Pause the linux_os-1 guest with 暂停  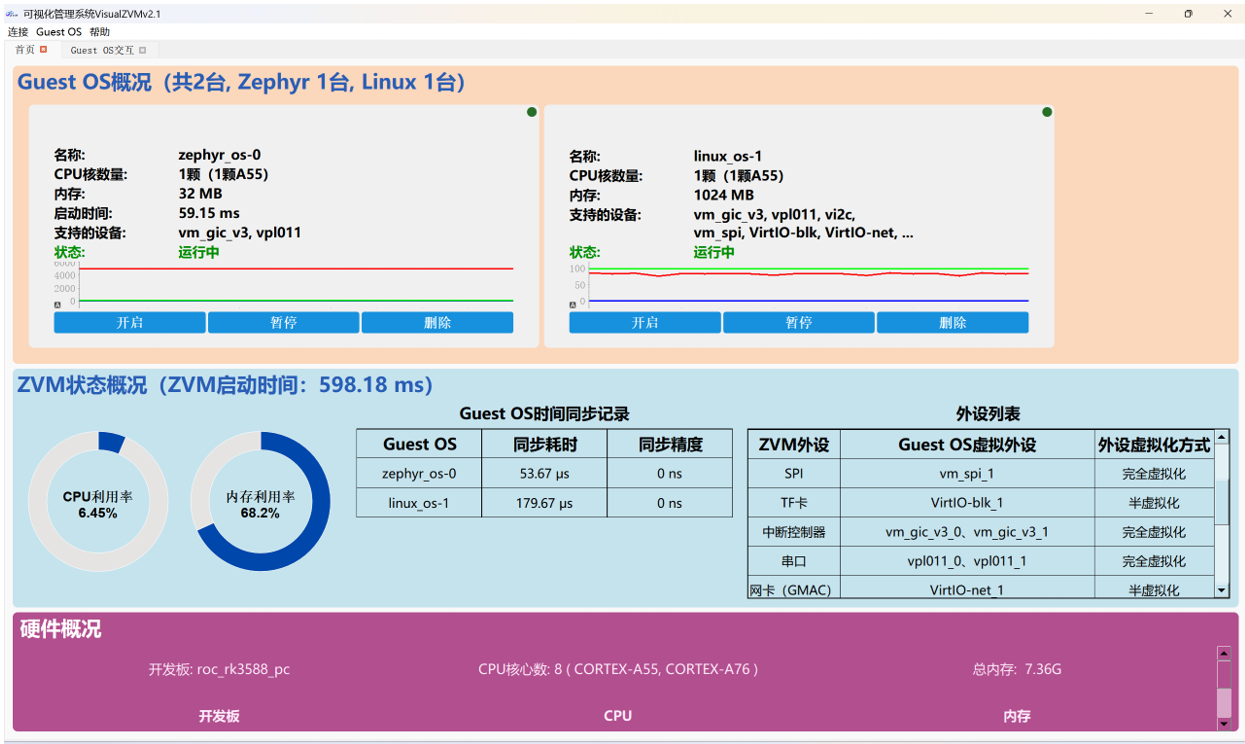point(798,323)
